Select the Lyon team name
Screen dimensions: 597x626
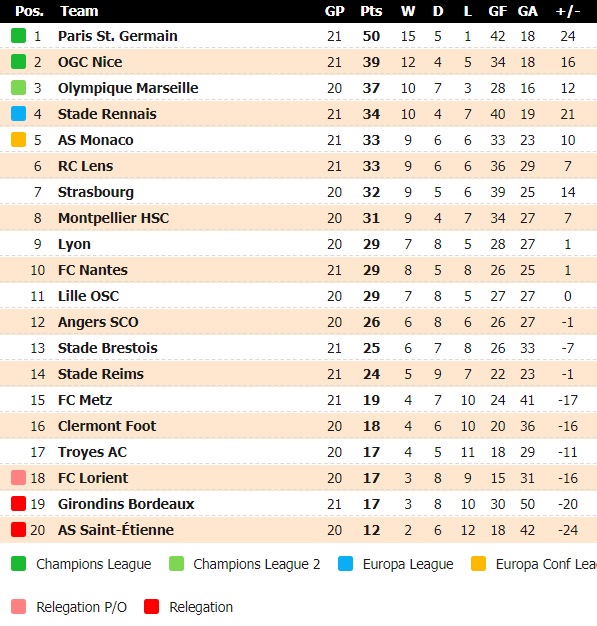tap(74, 244)
